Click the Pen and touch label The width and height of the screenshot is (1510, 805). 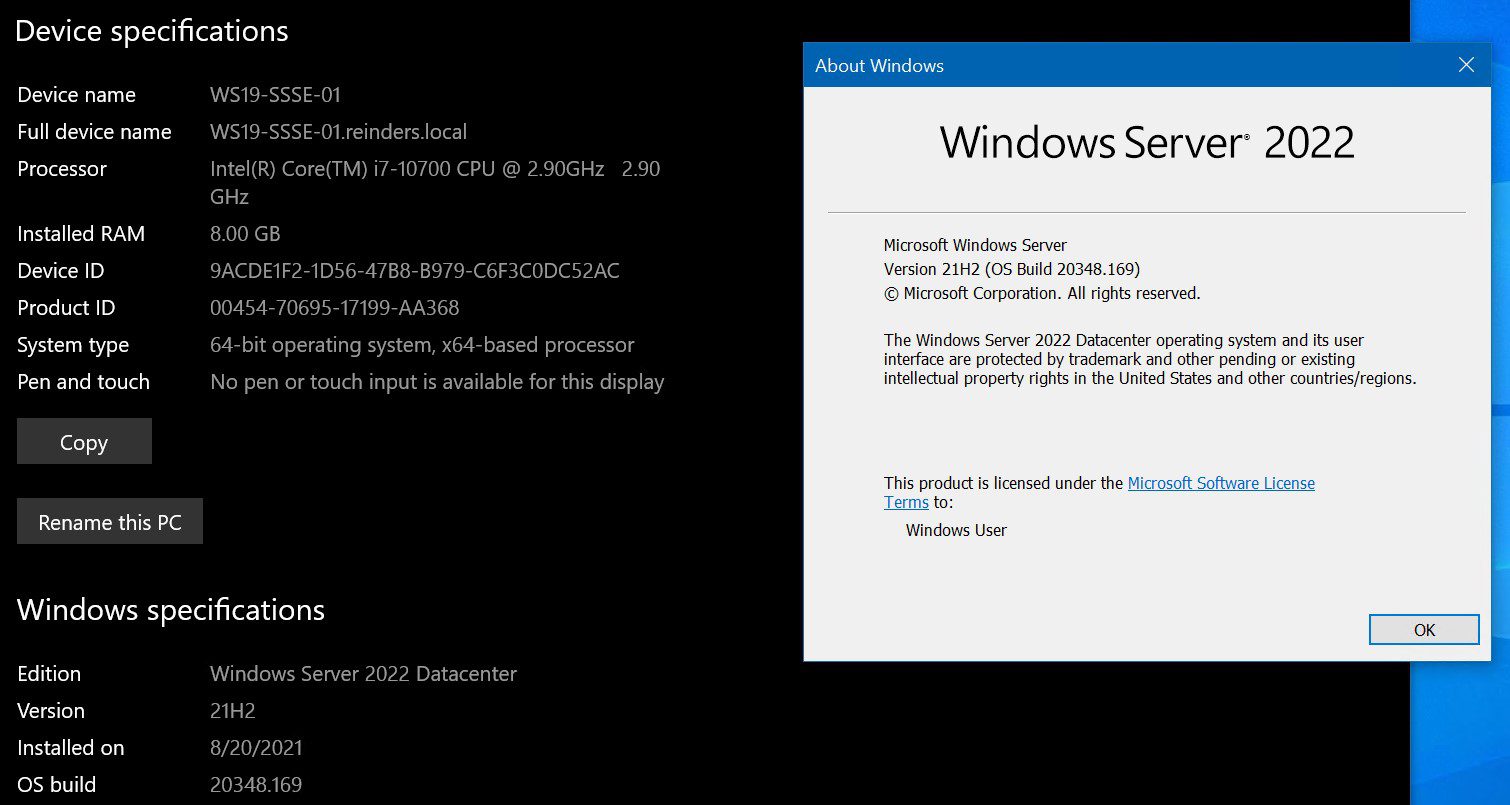(x=83, y=382)
